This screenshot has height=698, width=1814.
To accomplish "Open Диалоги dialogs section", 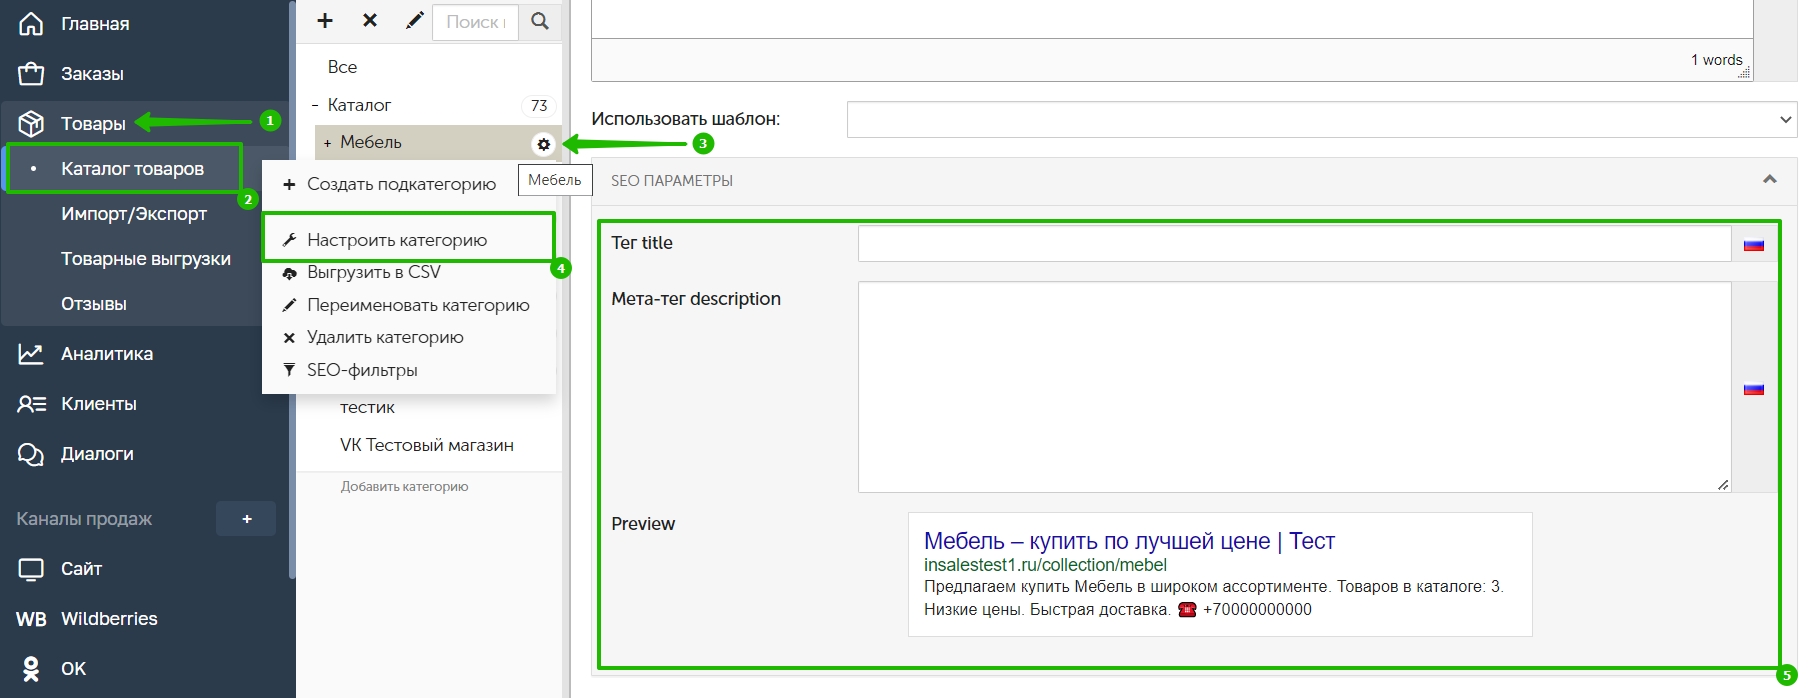I will [x=96, y=454].
